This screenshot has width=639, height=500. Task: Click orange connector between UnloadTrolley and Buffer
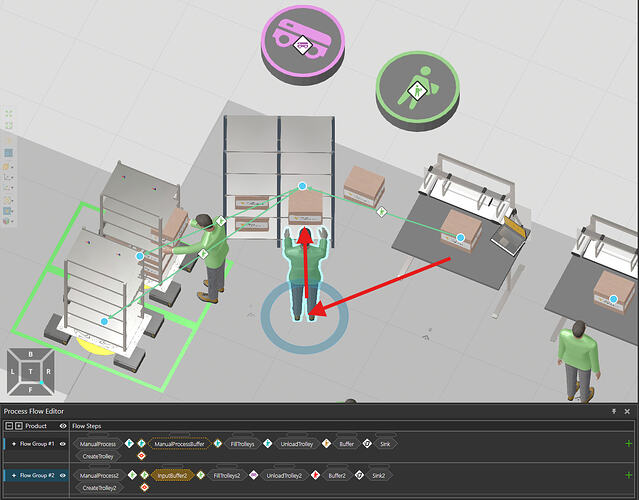tap(326, 443)
